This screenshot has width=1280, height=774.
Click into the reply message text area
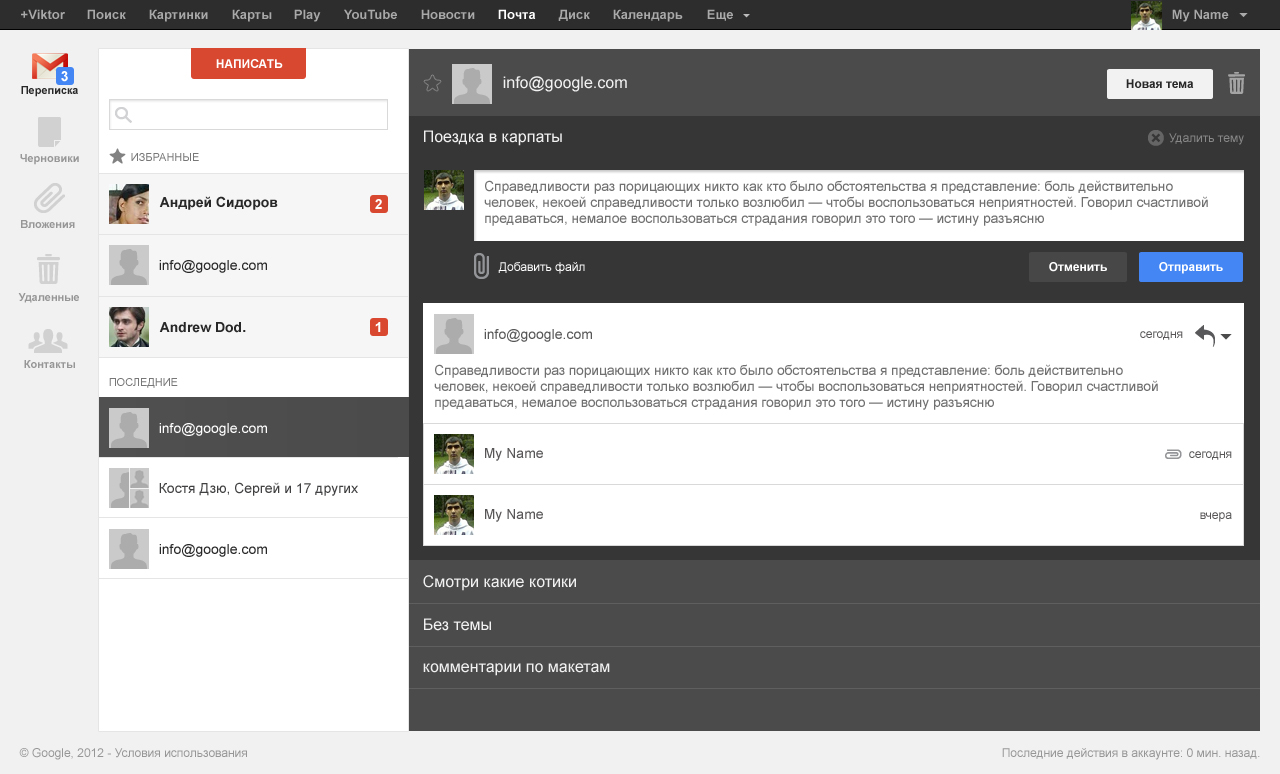click(x=859, y=205)
